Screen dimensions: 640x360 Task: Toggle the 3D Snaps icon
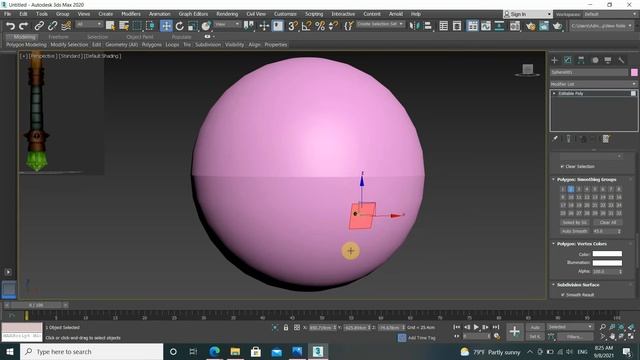click(293, 26)
